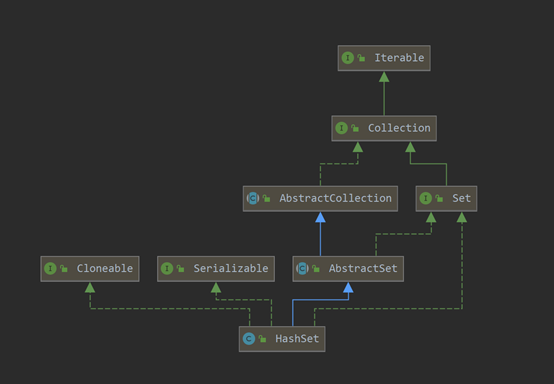This screenshot has height=384, width=554.
Task: Select the Serializable label text
Action: coord(231,268)
